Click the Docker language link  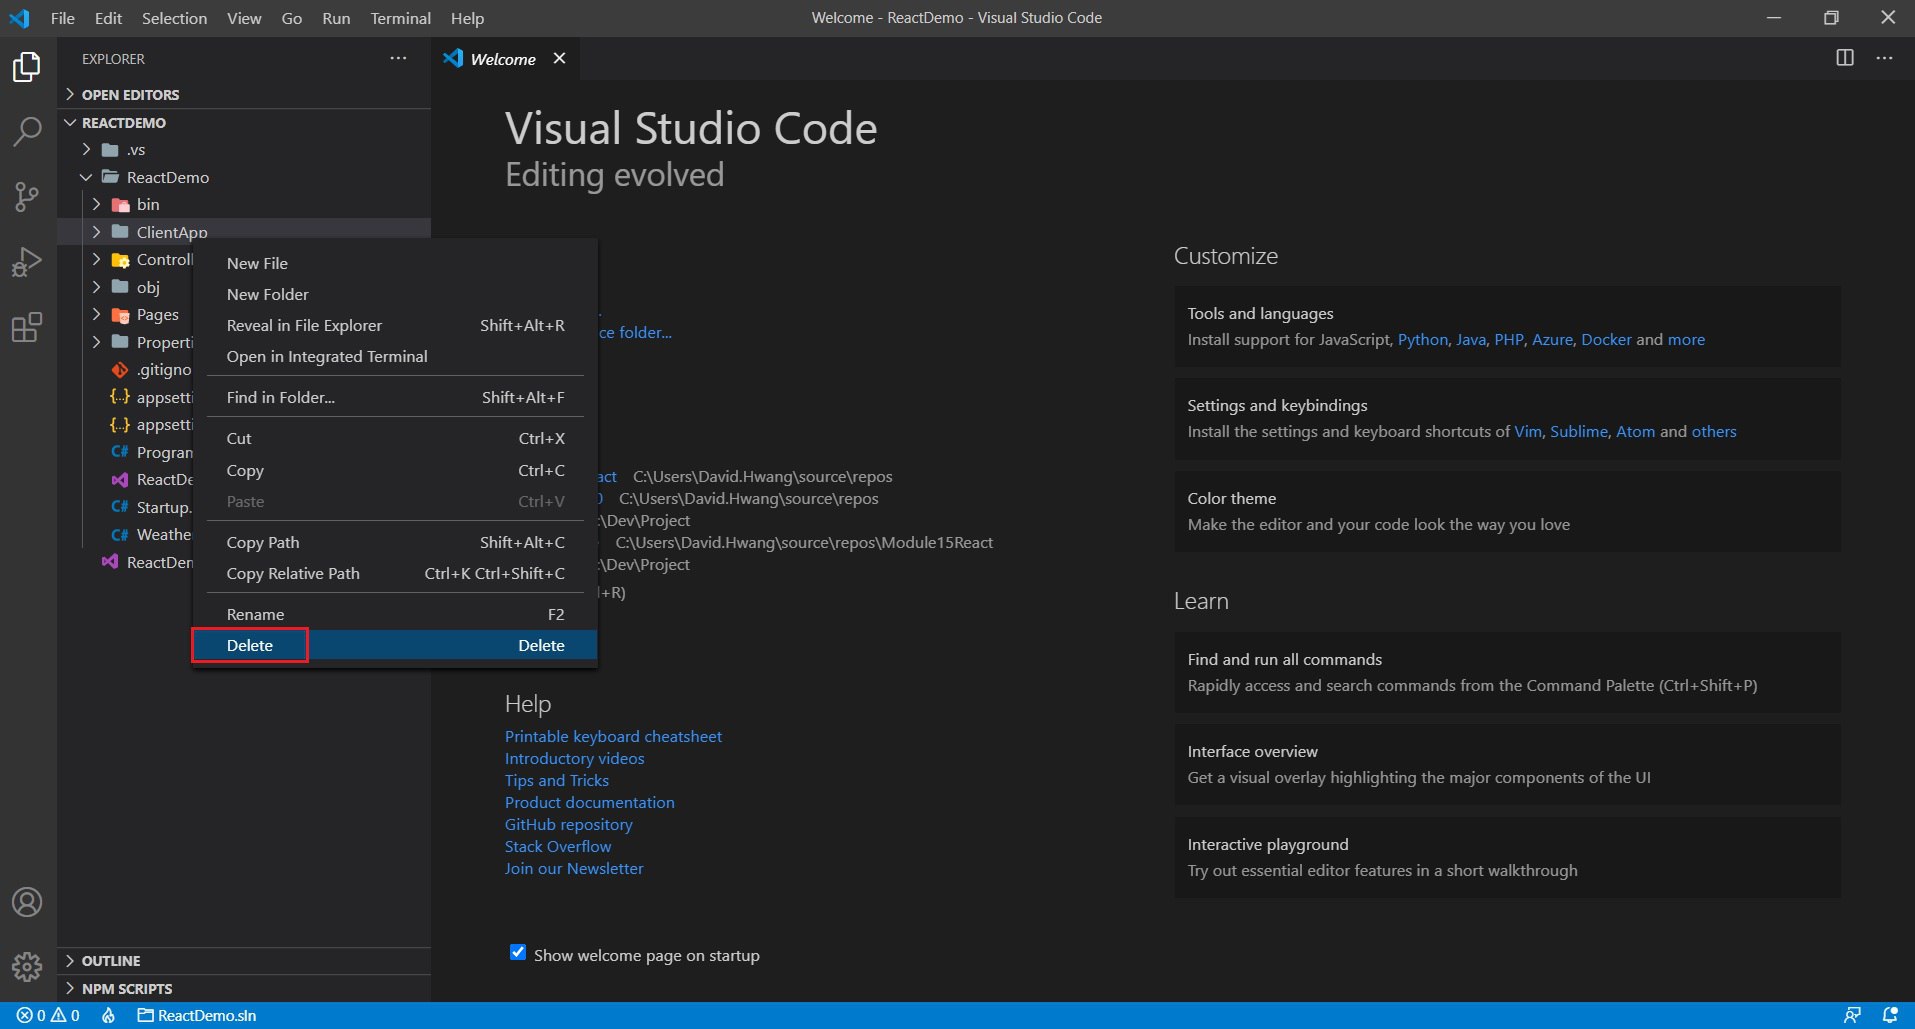click(x=1606, y=339)
